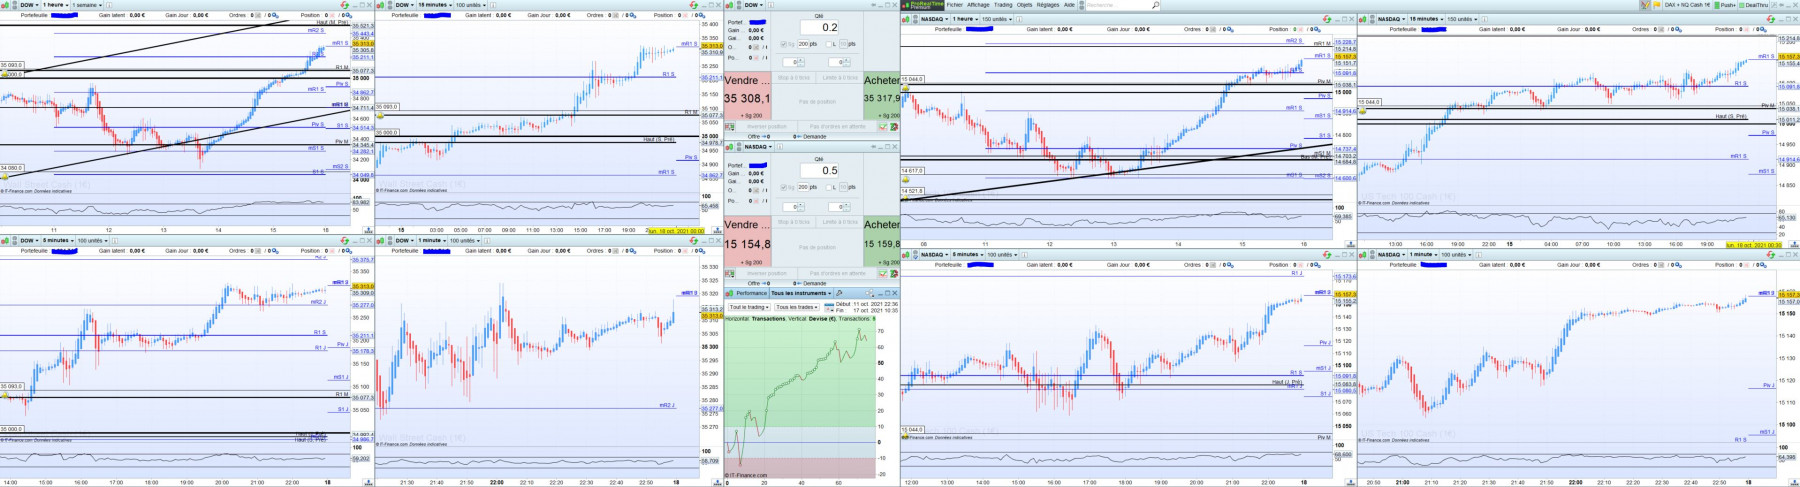
Task: Click the candlestick icon on DOW order ticket
Action: (x=729, y=5)
